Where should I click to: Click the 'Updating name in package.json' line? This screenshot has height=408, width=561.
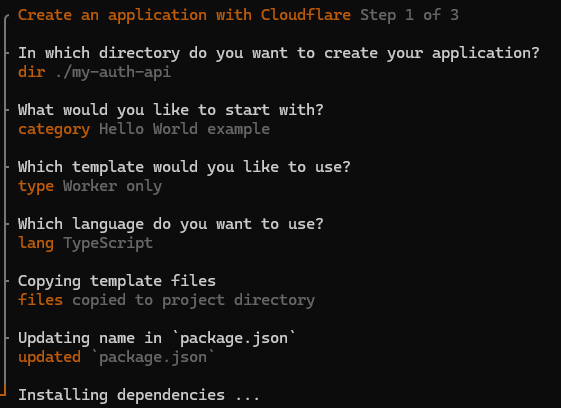pyautogui.click(x=157, y=339)
